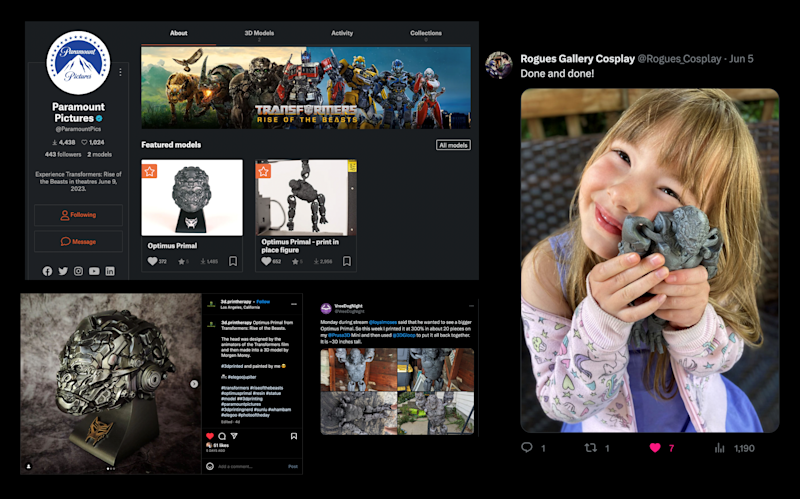800x499 pixels.
Task: Click the Paramount Pictures profile logo
Action: point(78,63)
